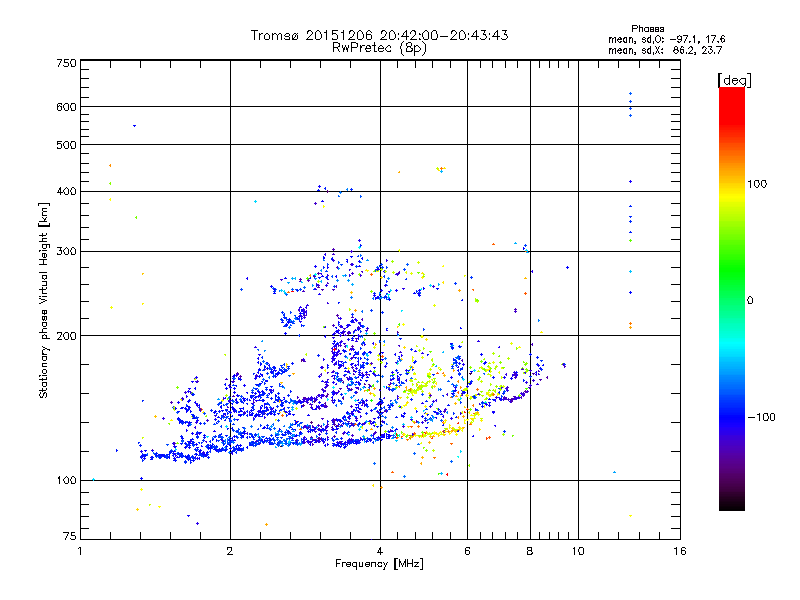Screen dimensions: 800x600
Task: Click the y-axis tick label '200'
Action: click(66, 336)
